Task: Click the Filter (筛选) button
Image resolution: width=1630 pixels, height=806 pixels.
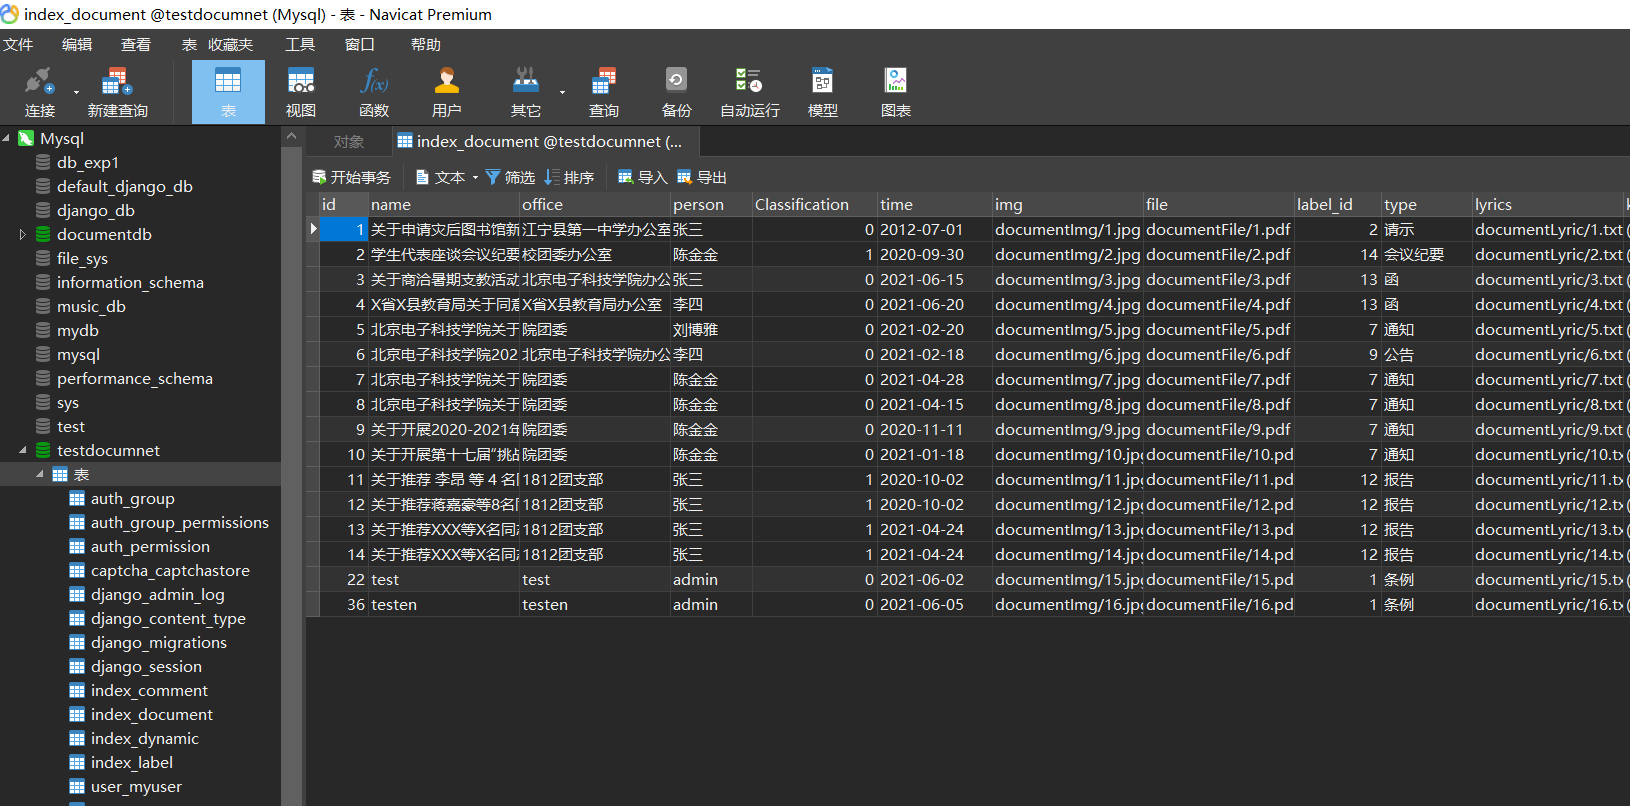Action: coord(510,177)
